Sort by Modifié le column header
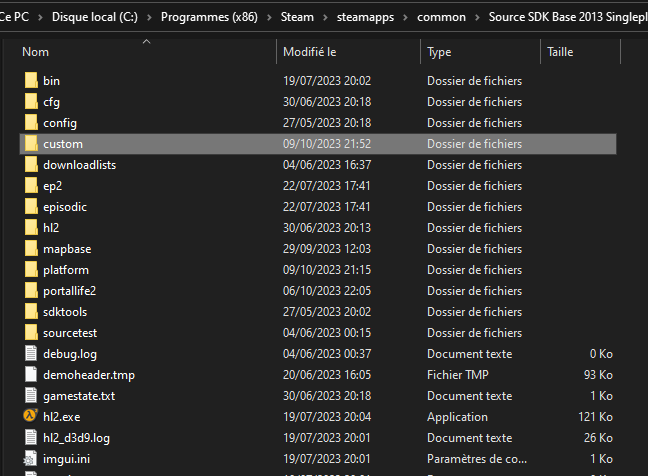This screenshot has height=476, width=648. pyautogui.click(x=309, y=52)
